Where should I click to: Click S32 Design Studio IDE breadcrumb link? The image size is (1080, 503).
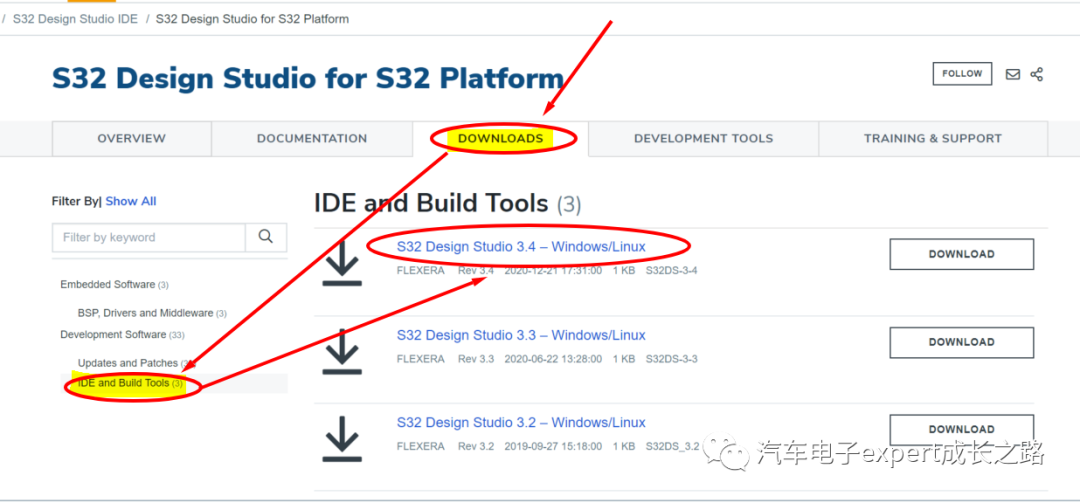(75, 19)
